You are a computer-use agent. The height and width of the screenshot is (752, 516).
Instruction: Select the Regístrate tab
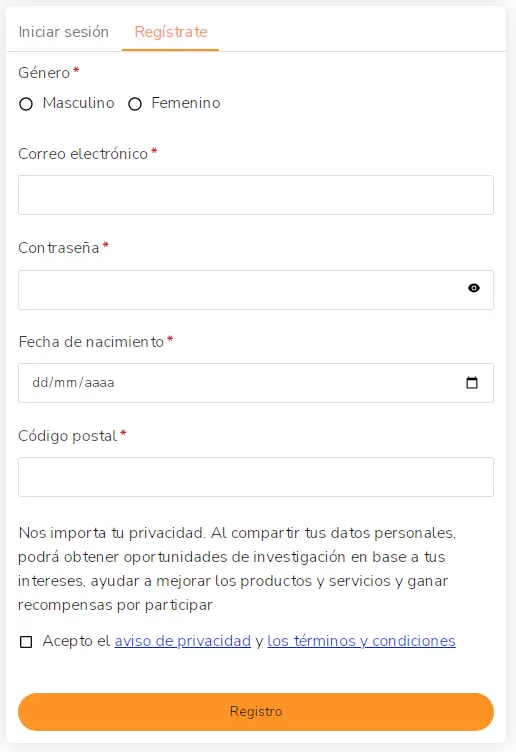171,32
